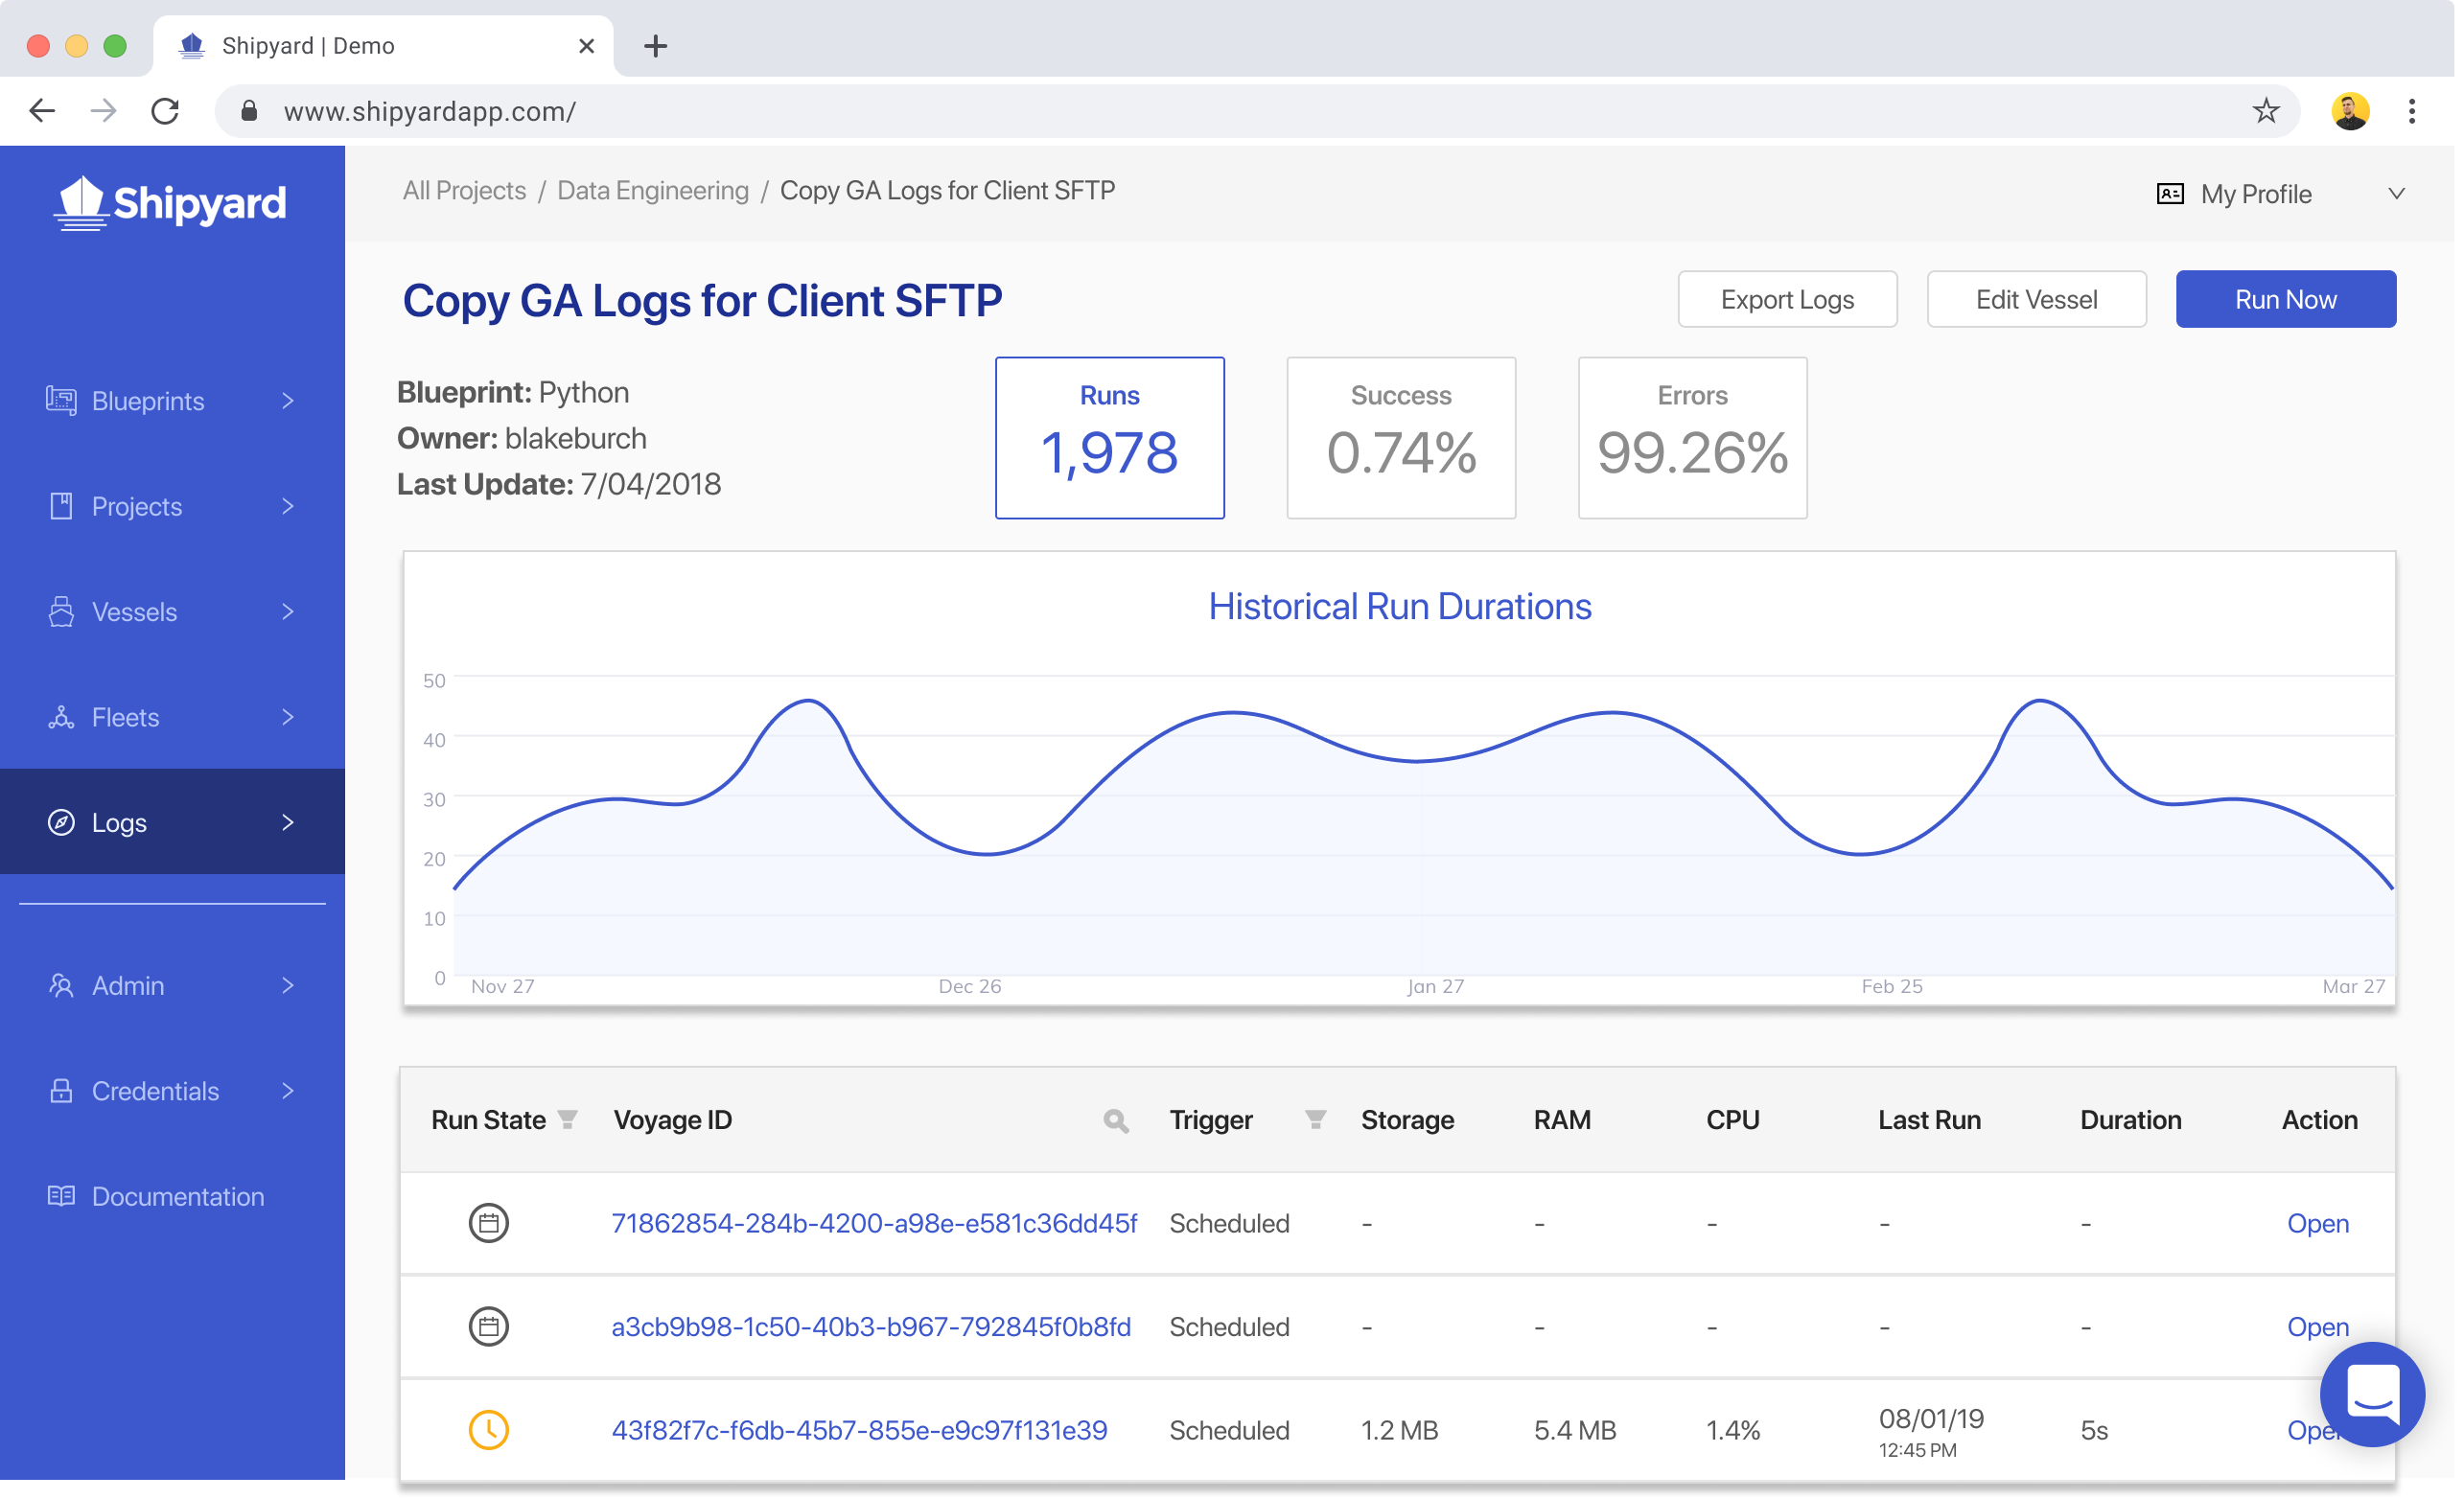The height and width of the screenshot is (1499, 2464).
Task: Open the chat support widget
Action: pos(2373,1394)
